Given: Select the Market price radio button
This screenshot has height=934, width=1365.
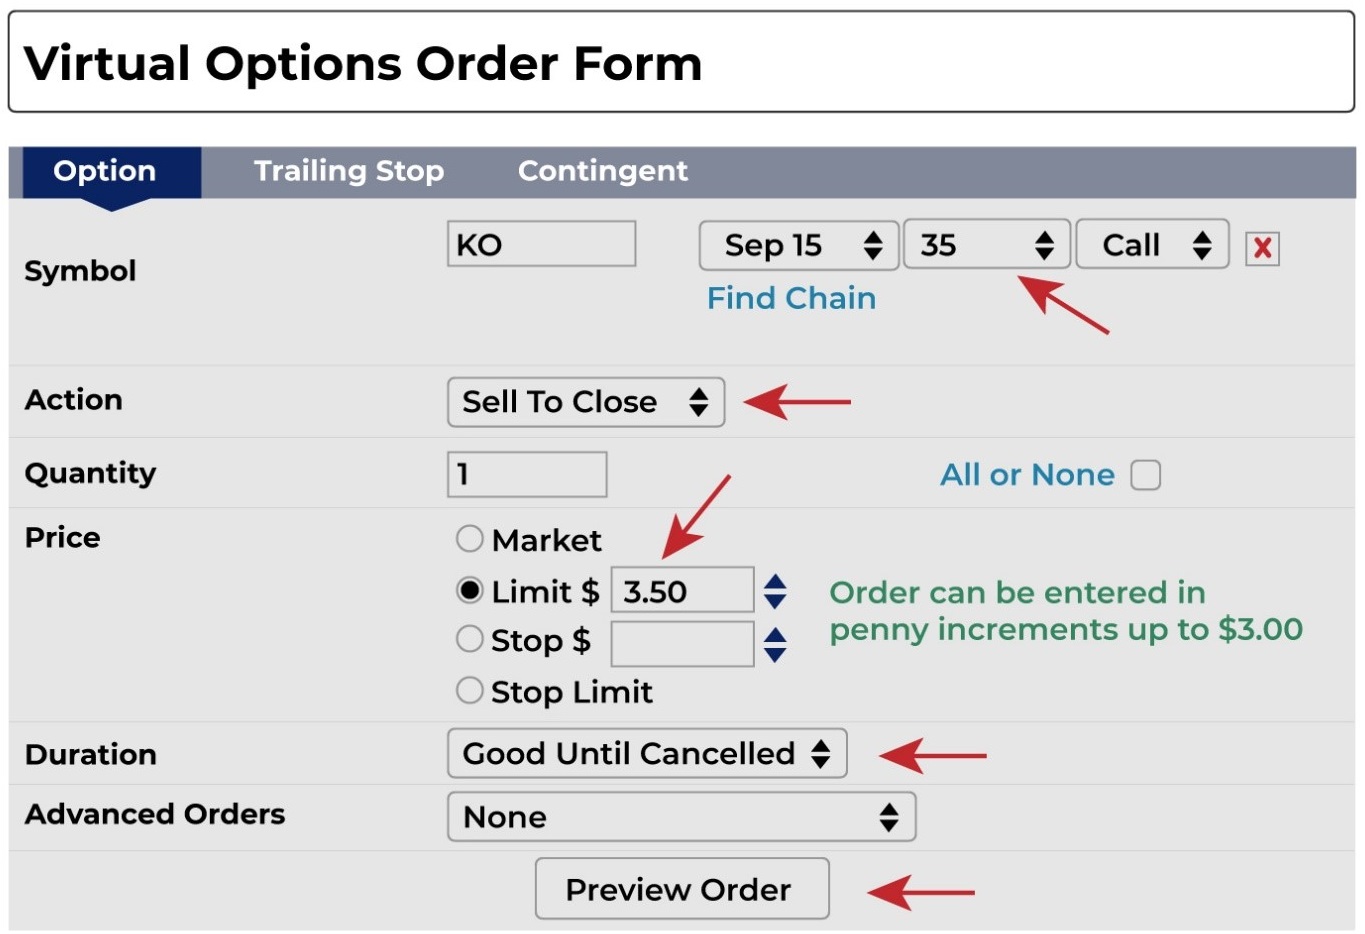Looking at the screenshot, I should click(x=469, y=539).
